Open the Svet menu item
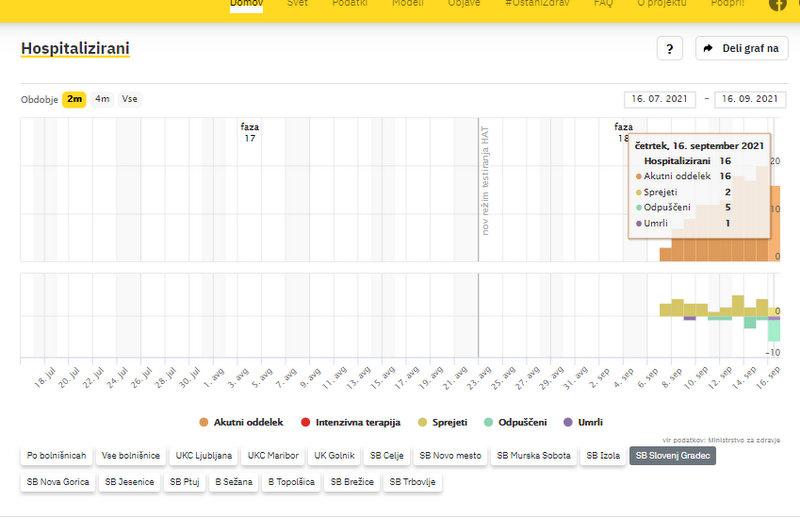 point(298,4)
